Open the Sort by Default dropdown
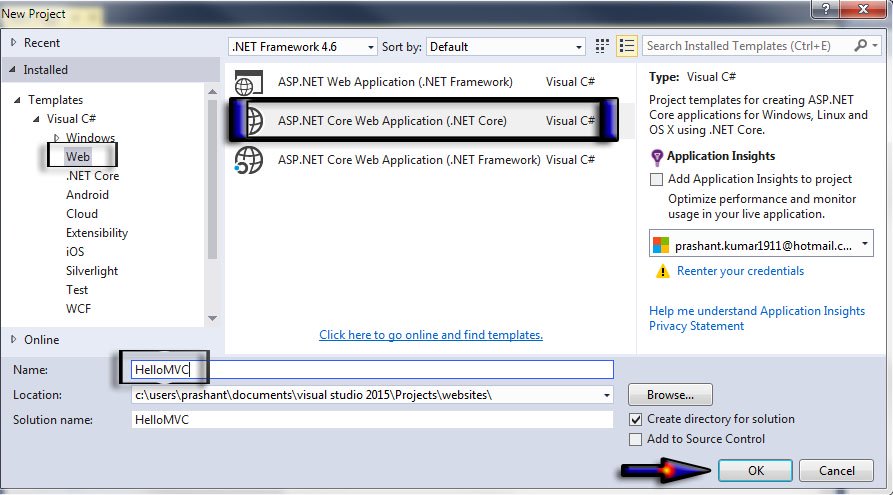893x495 pixels. [506, 47]
